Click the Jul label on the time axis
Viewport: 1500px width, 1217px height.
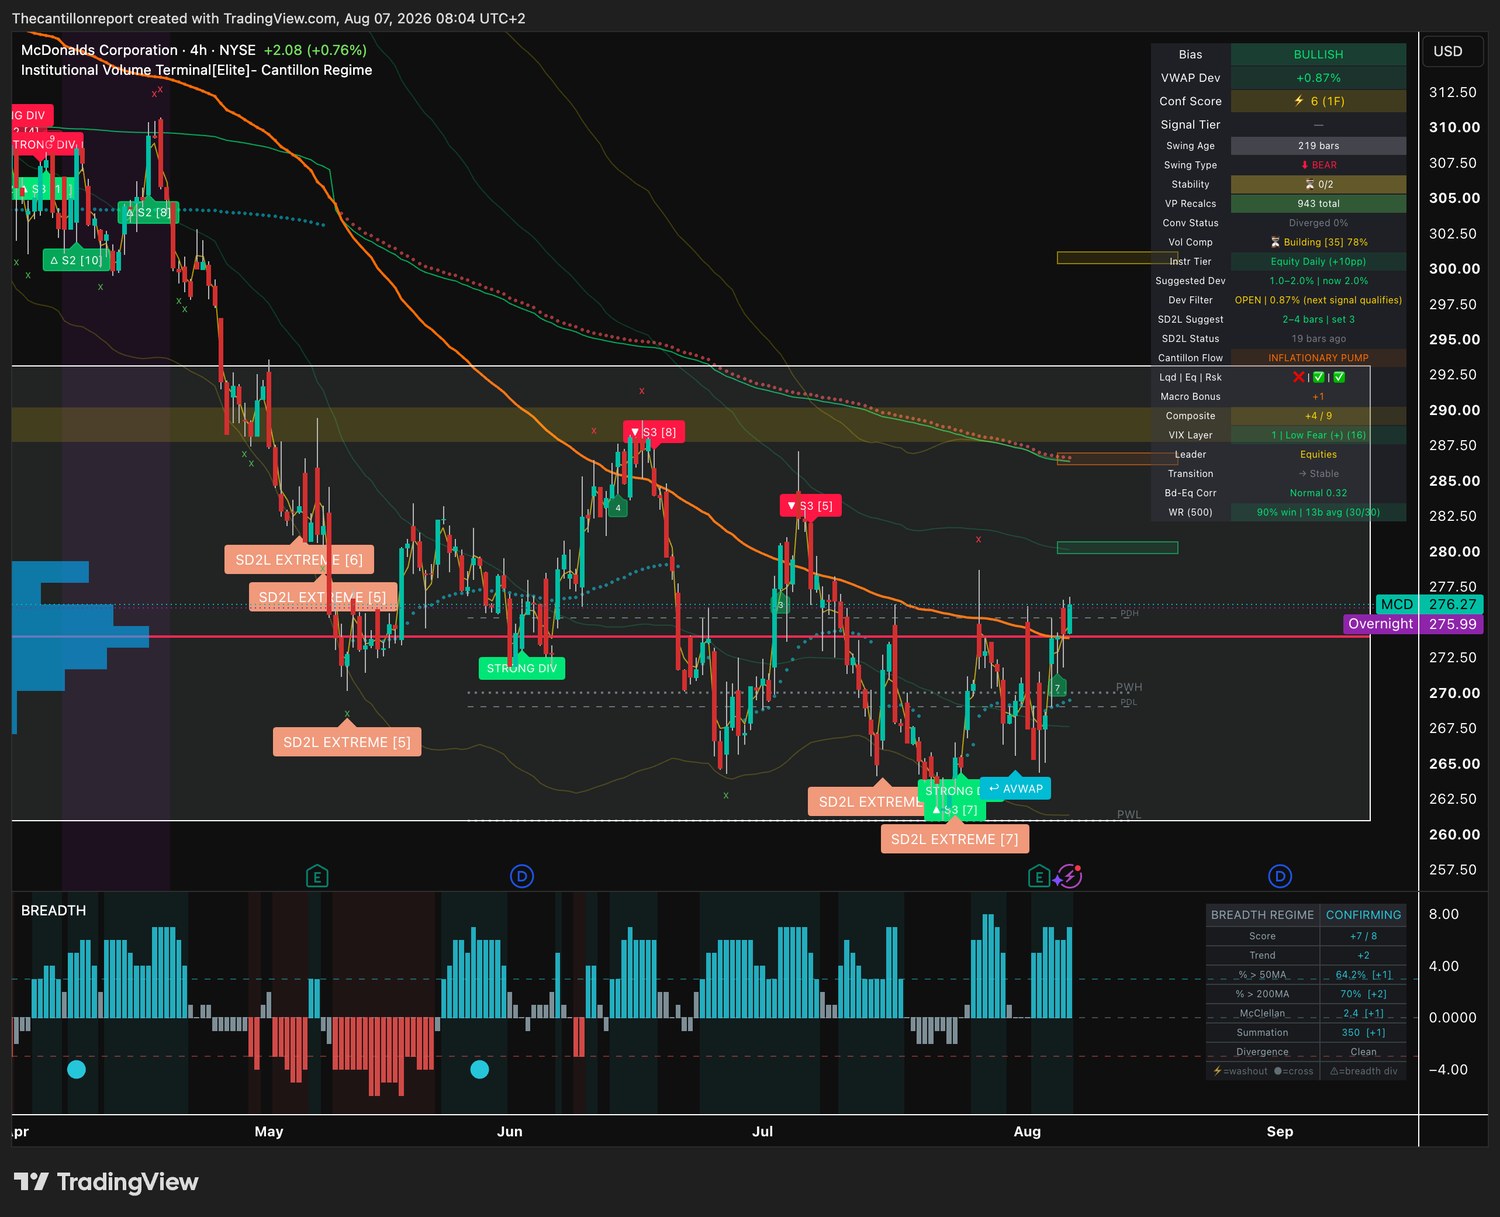point(763,1131)
